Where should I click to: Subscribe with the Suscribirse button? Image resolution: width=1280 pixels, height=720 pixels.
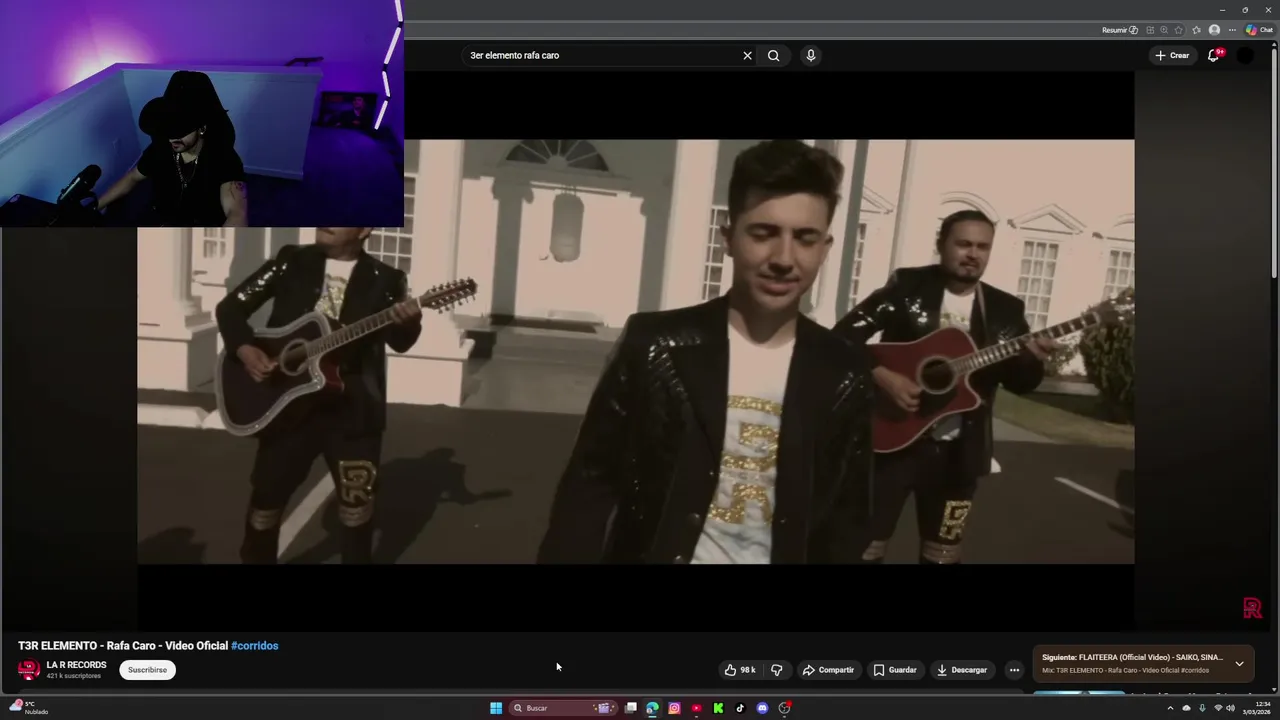pos(147,670)
